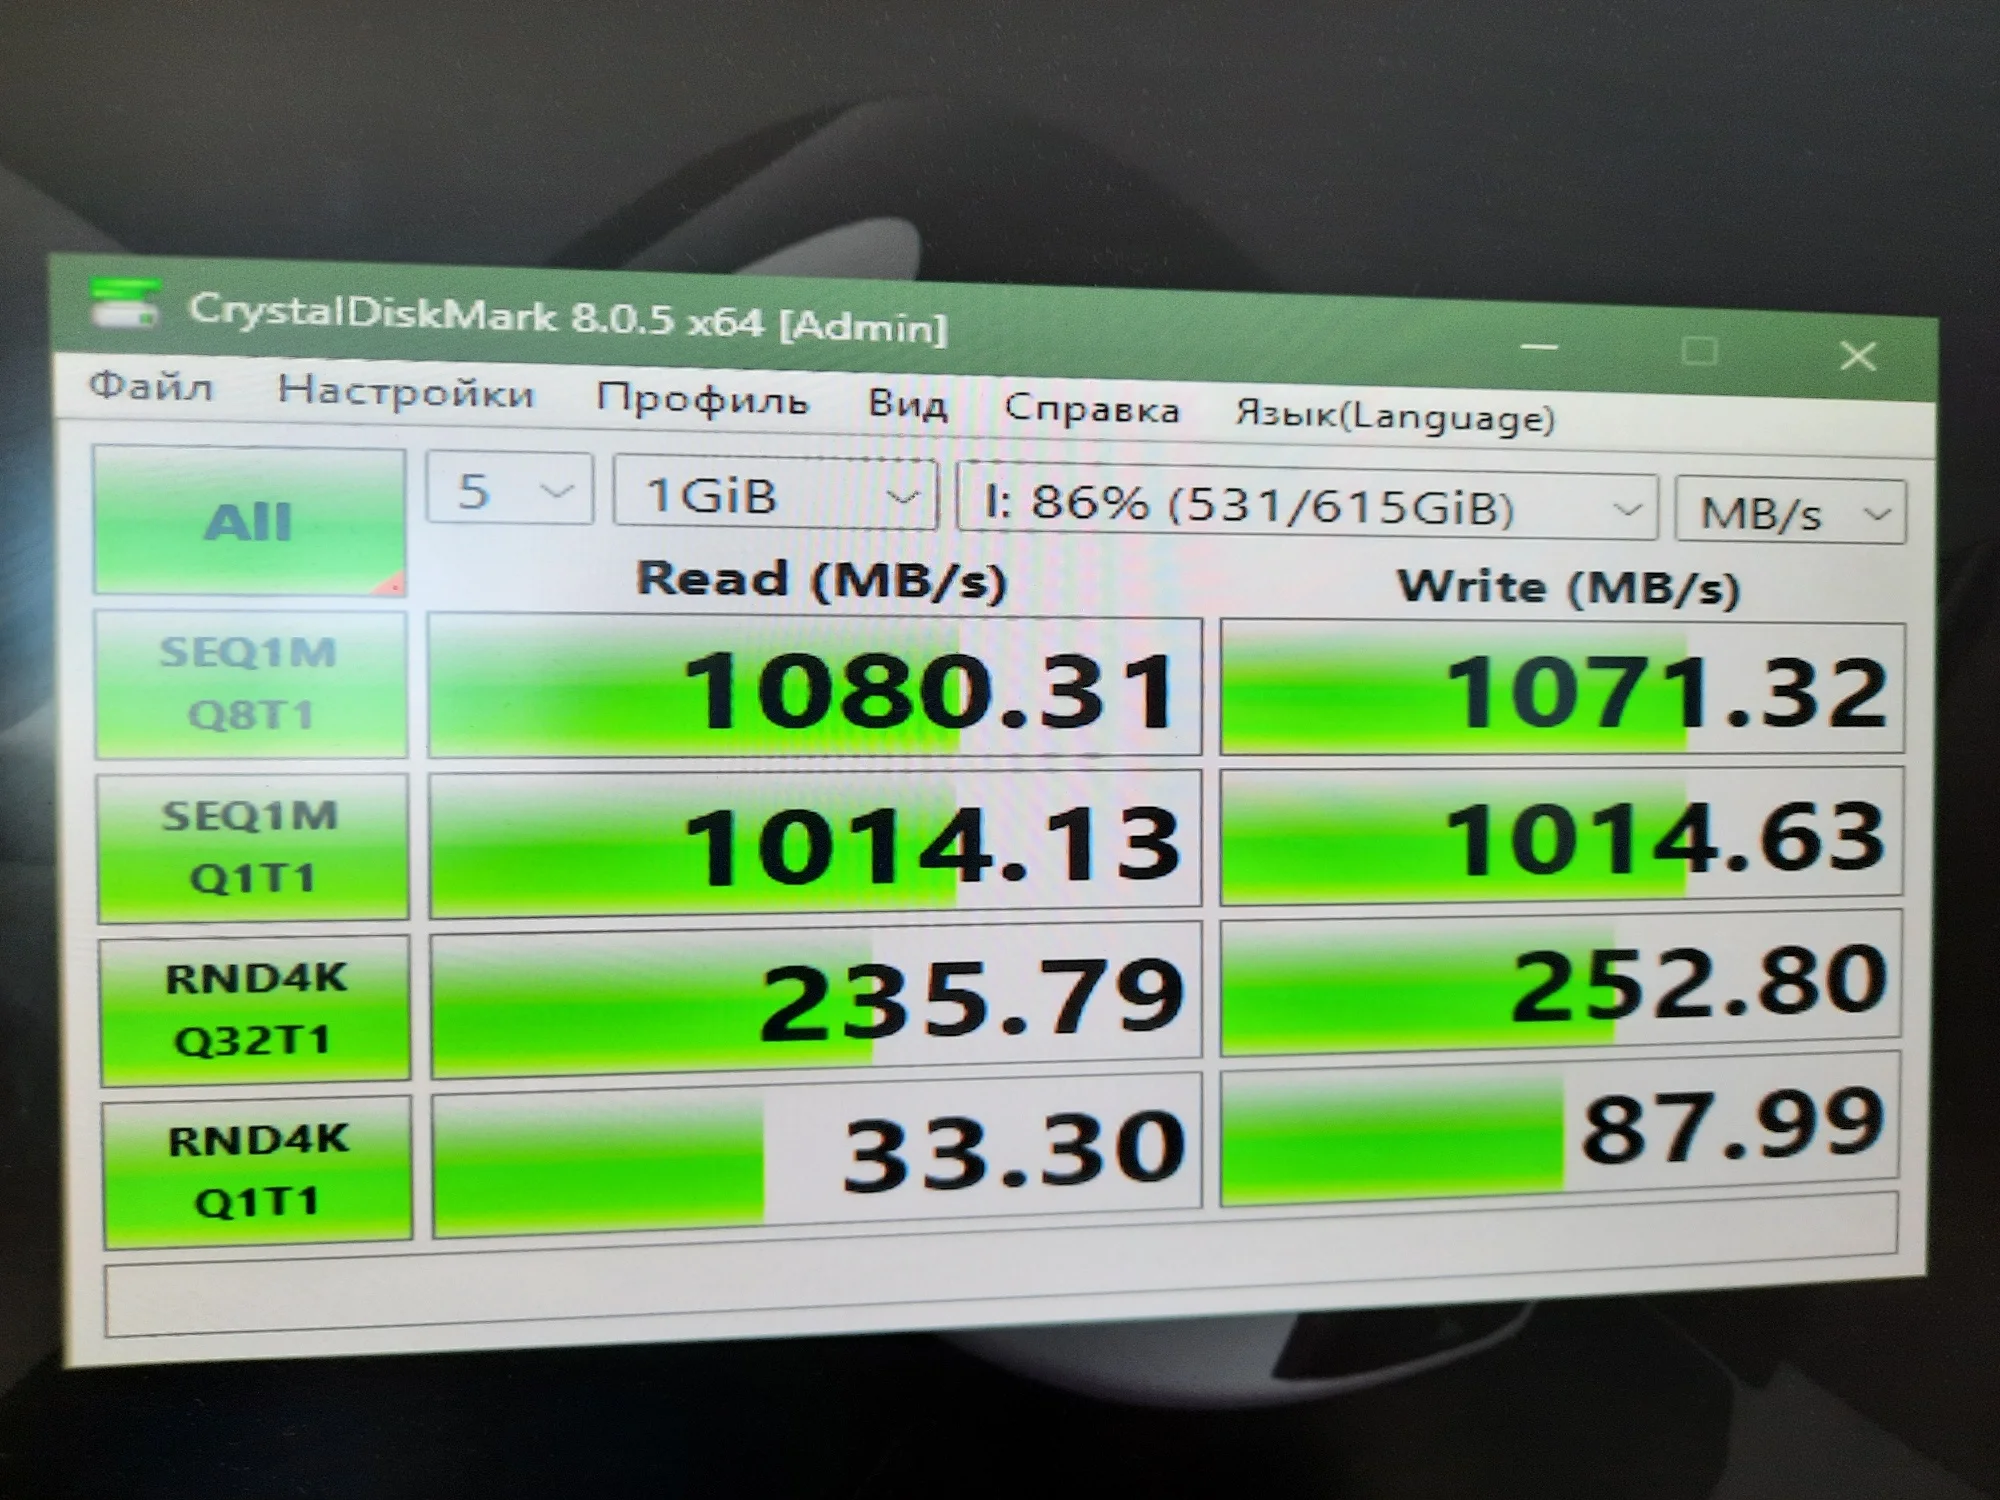Click the CrystalDiskMark app icon in title bar
The width and height of the screenshot is (2000, 1500).
(x=124, y=305)
